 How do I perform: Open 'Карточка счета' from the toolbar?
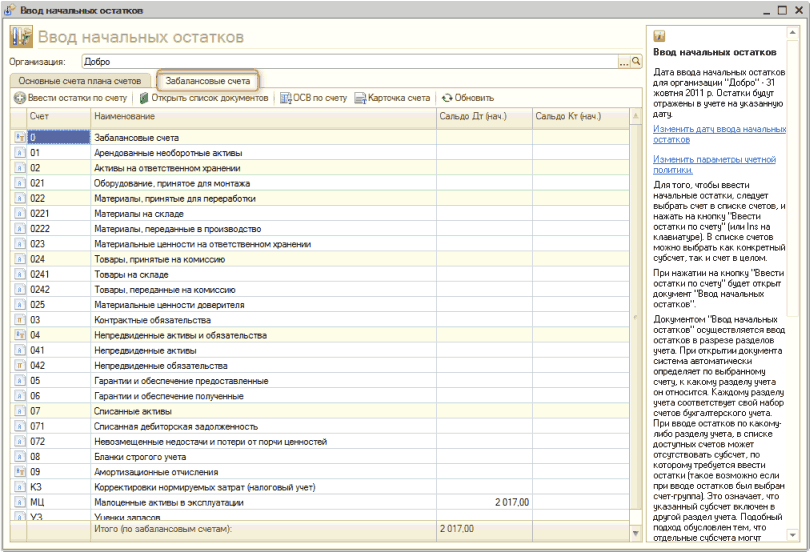click(392, 98)
